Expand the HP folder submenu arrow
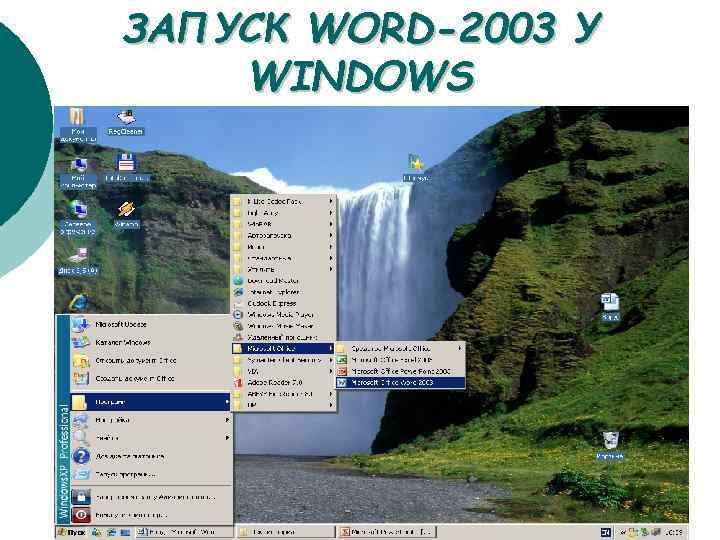The height and width of the screenshot is (540, 720). point(331,405)
